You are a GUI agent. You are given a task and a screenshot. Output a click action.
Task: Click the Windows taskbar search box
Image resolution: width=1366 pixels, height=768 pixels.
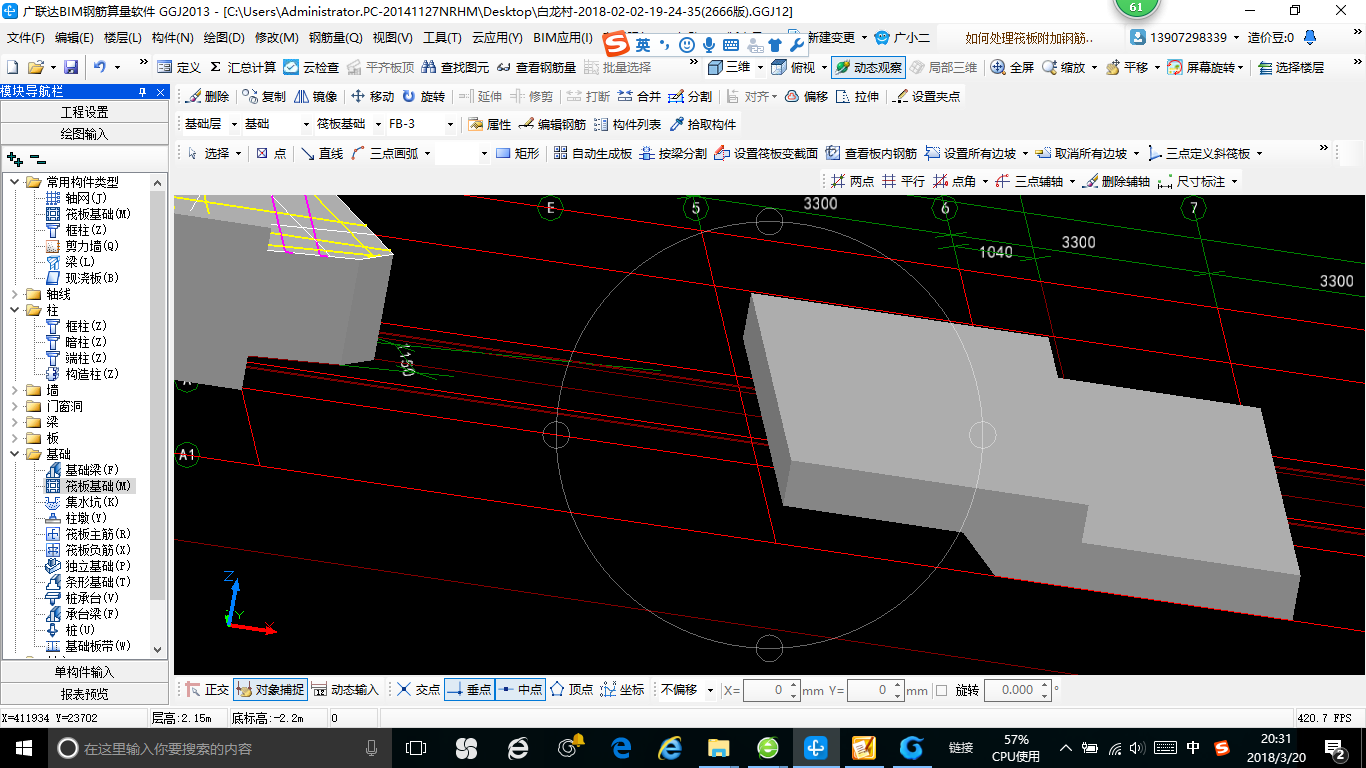pyautogui.click(x=220, y=748)
